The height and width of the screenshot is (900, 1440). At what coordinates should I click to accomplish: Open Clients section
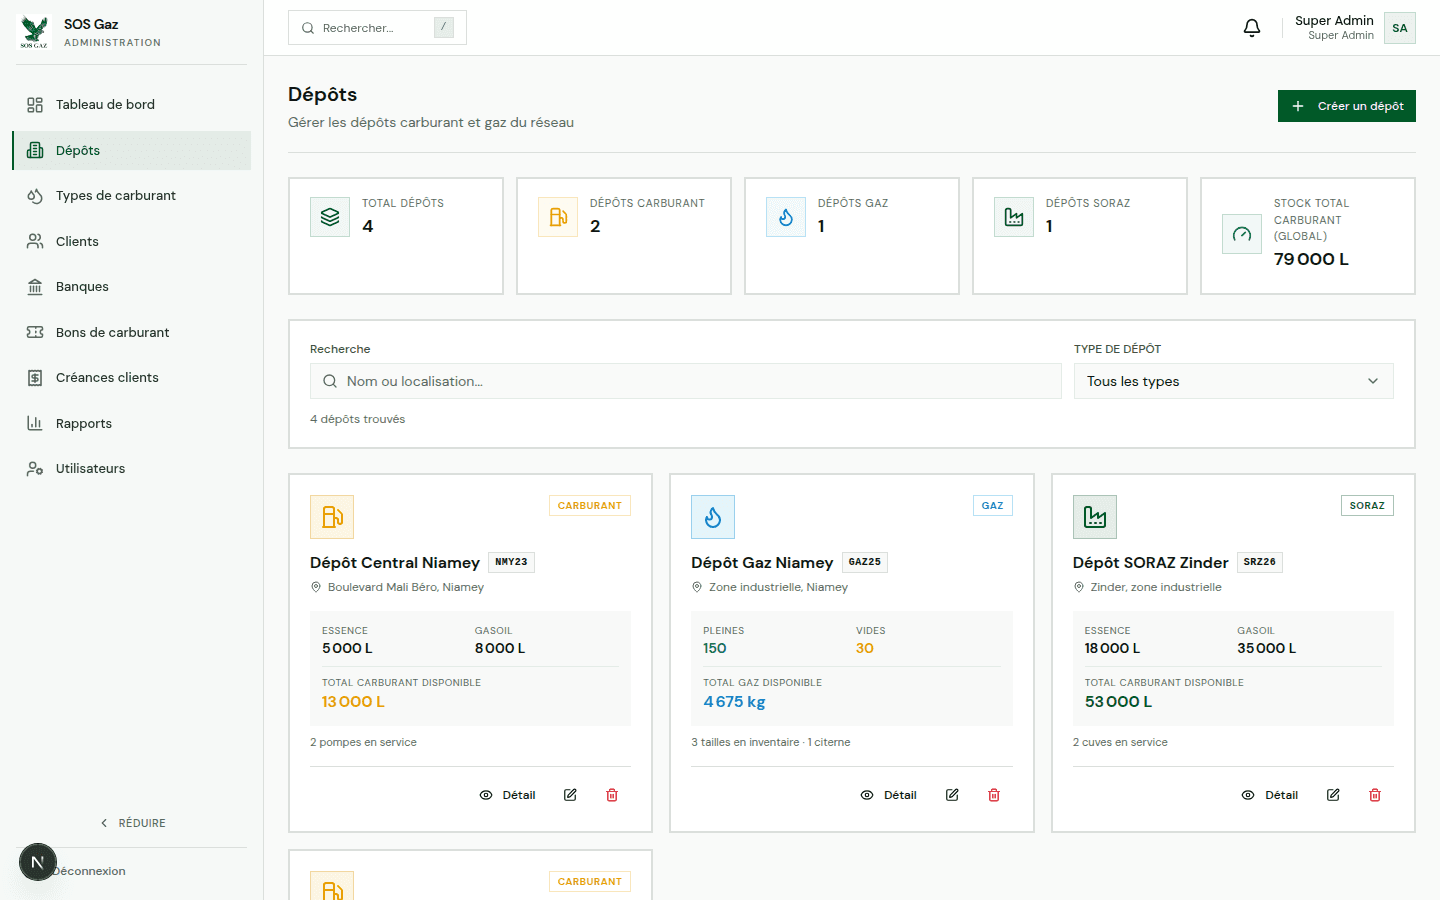[x=131, y=241]
